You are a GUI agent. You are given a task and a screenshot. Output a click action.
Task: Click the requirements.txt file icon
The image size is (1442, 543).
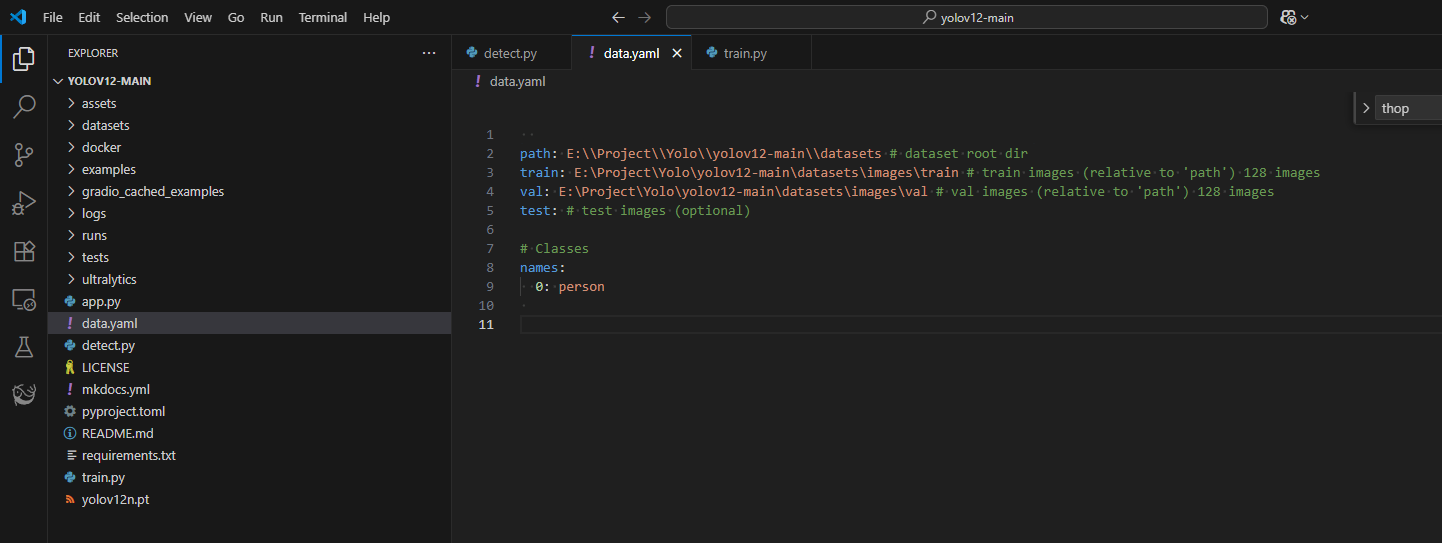click(70, 455)
